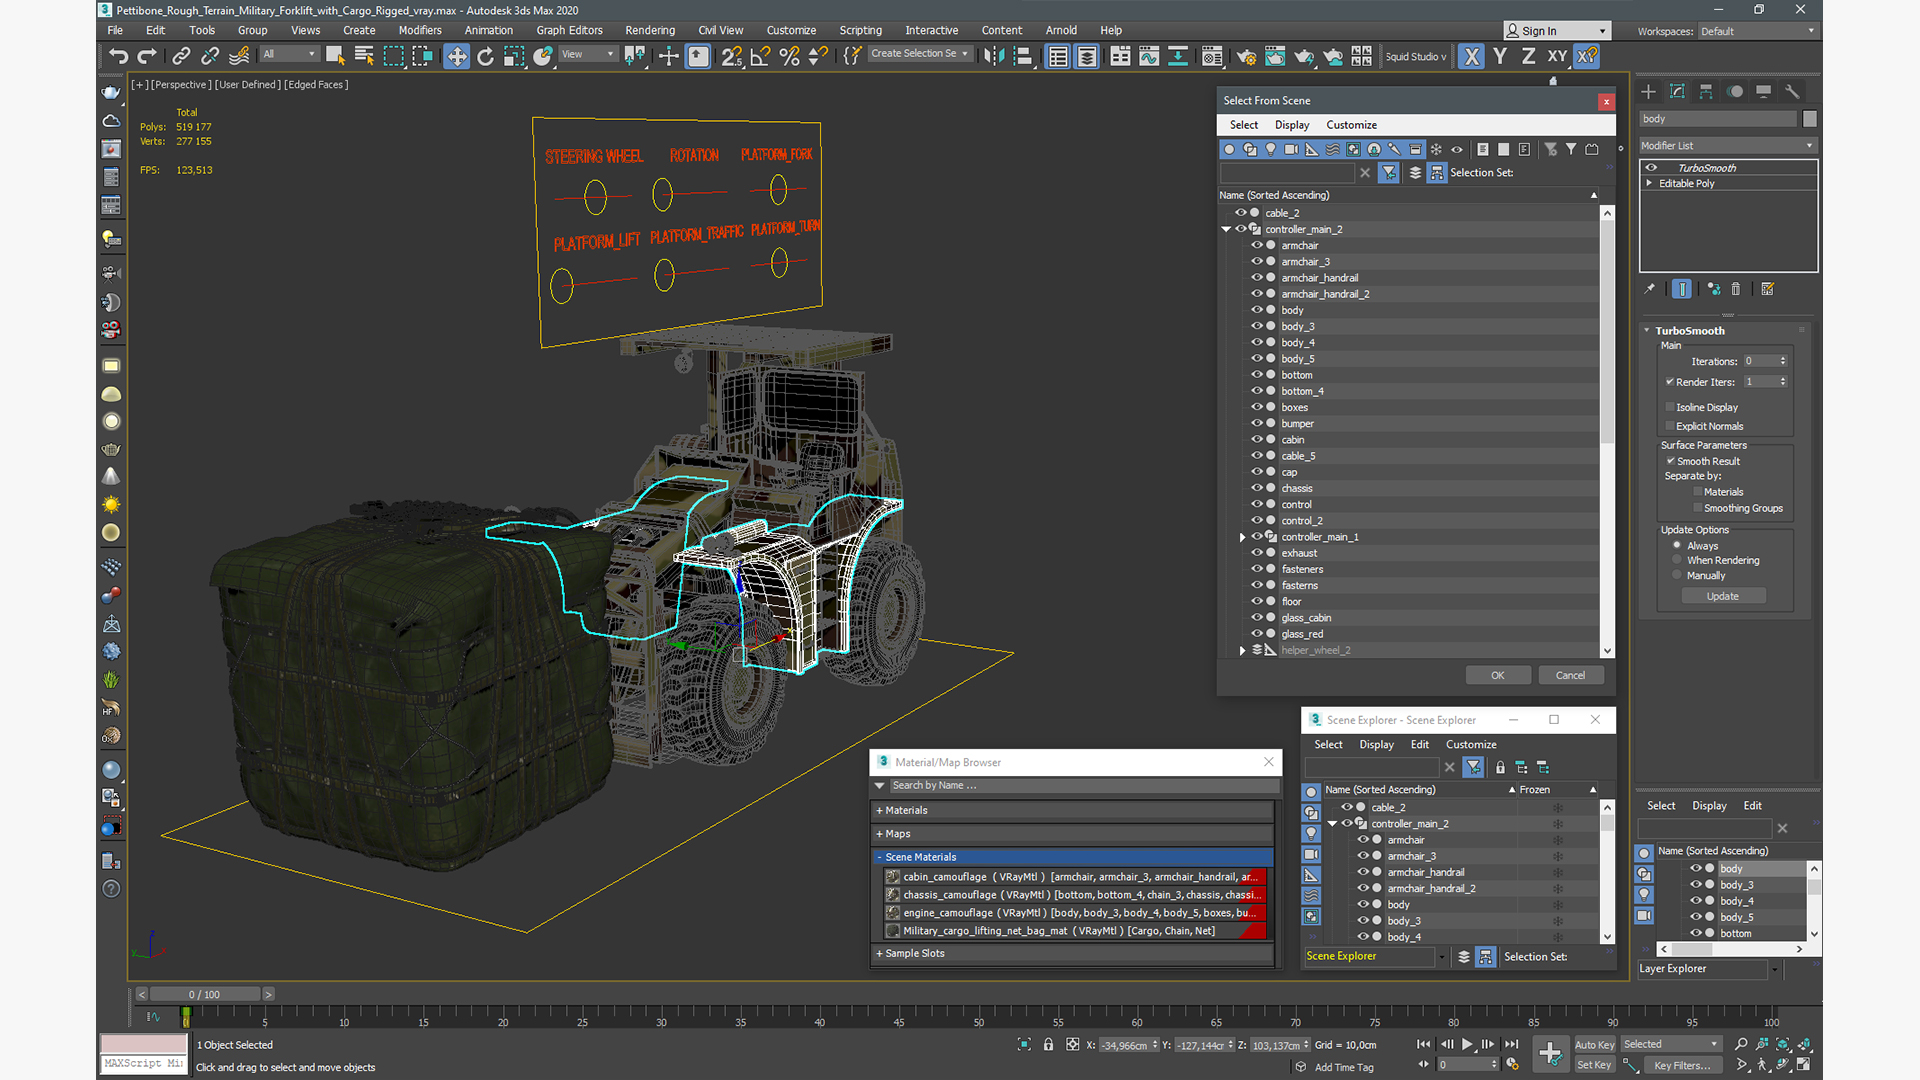Open the Create Selection Set dropdown

pos(919,54)
